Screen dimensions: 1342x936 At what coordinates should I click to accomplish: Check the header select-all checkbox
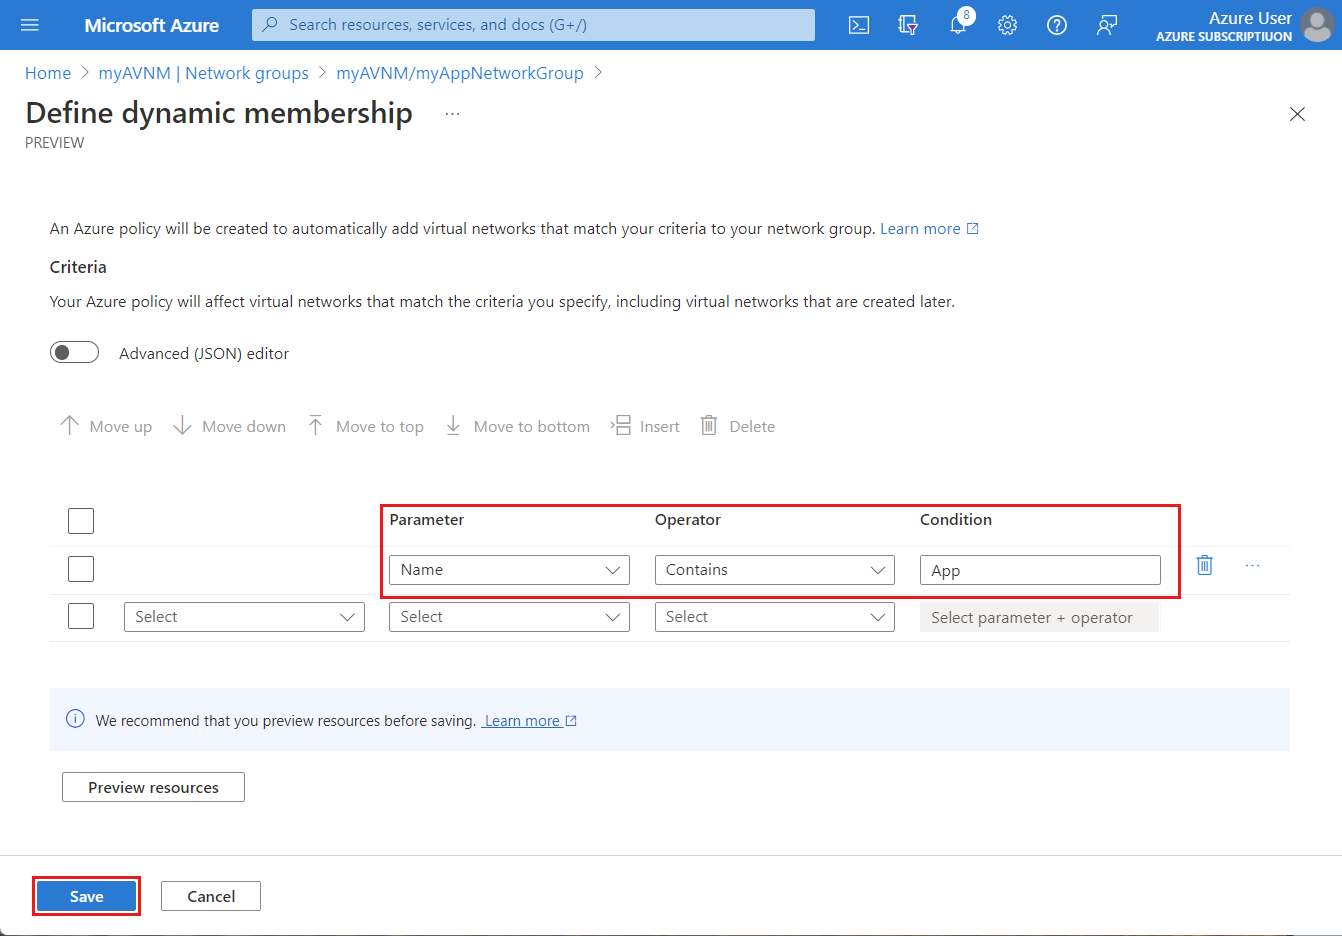pyautogui.click(x=81, y=521)
